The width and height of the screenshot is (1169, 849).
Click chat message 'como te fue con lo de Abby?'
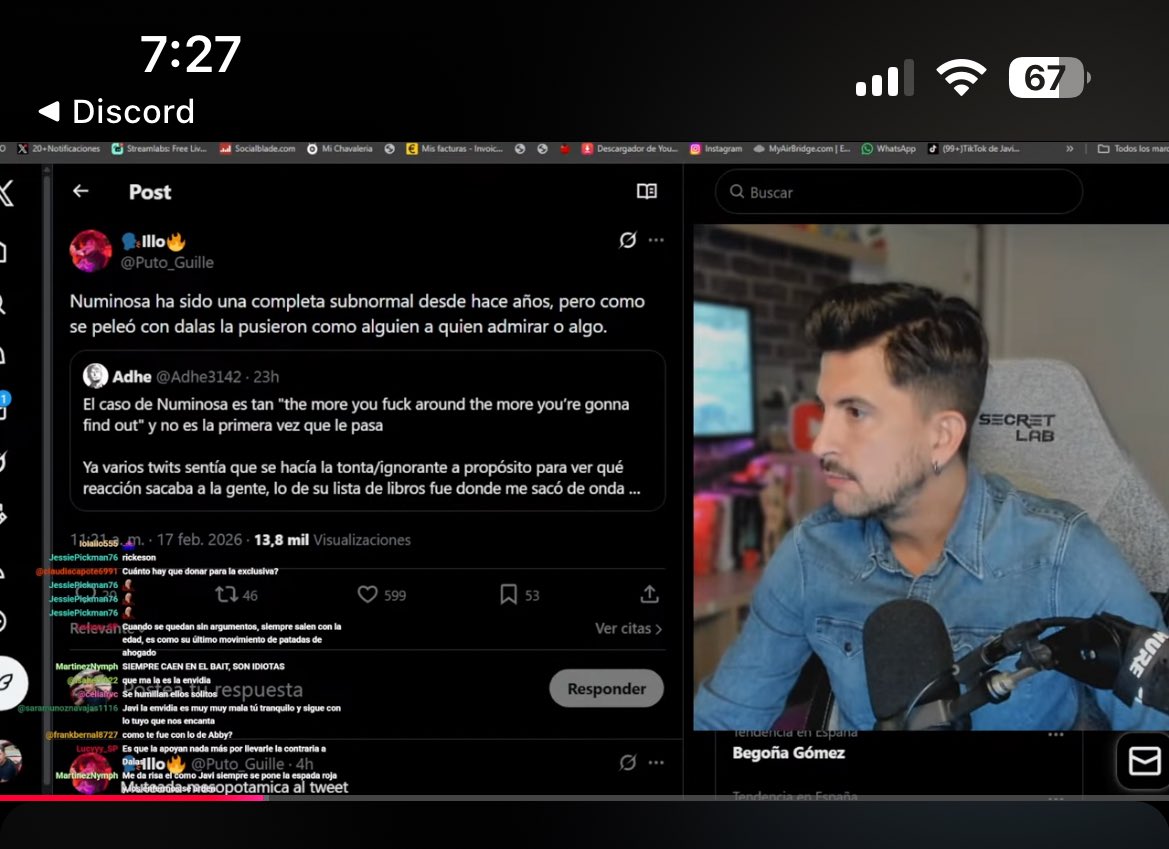[177, 735]
